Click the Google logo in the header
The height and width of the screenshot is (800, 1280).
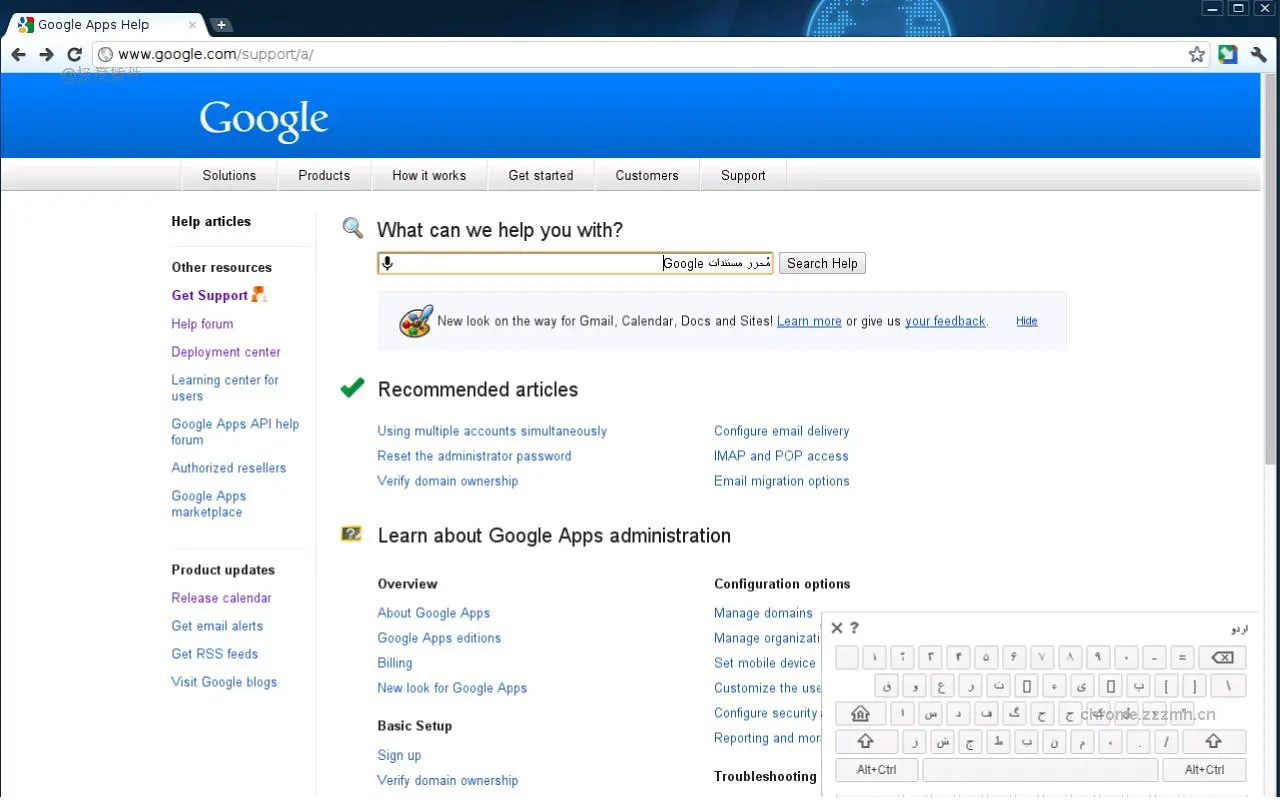[x=264, y=120]
